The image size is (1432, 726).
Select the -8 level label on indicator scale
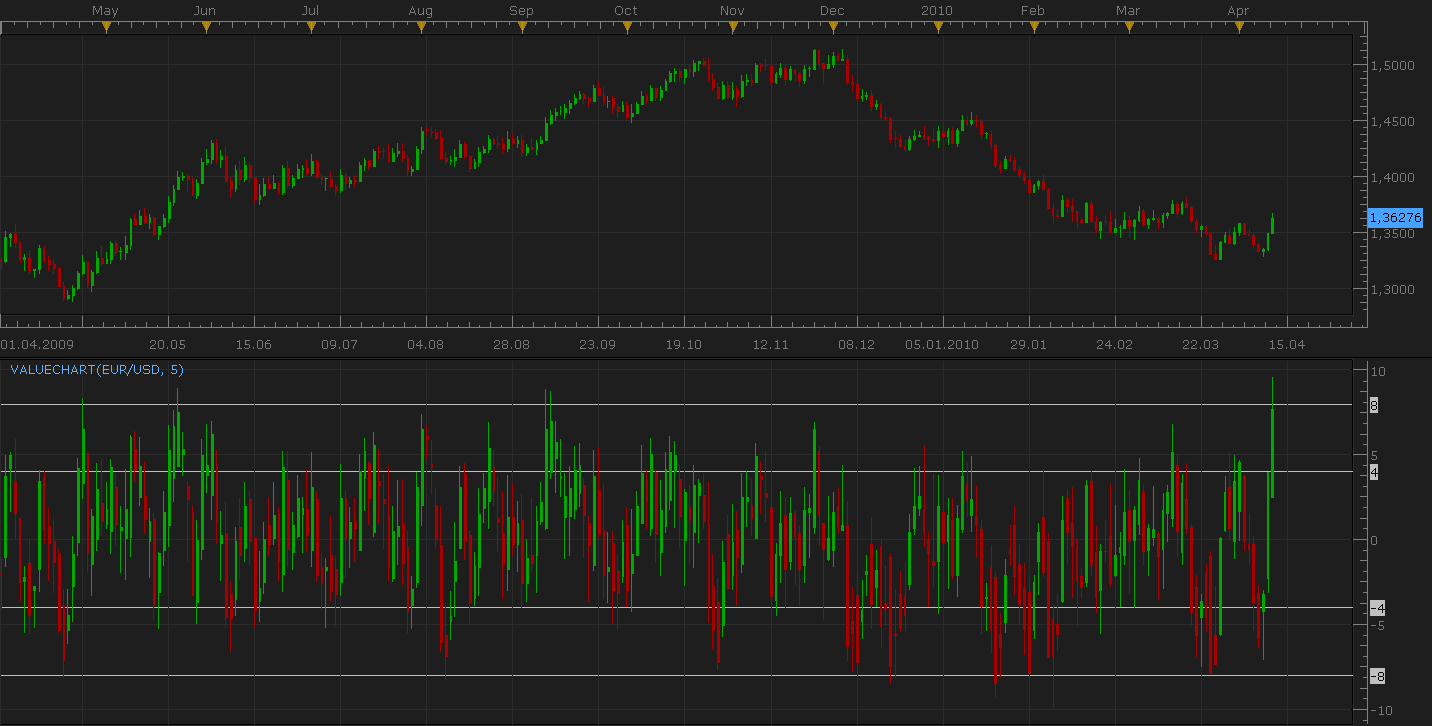1377,676
